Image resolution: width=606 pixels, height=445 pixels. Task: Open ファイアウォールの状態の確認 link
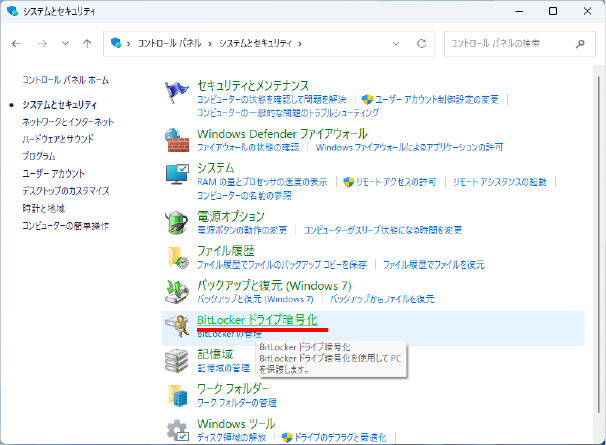tap(248, 147)
